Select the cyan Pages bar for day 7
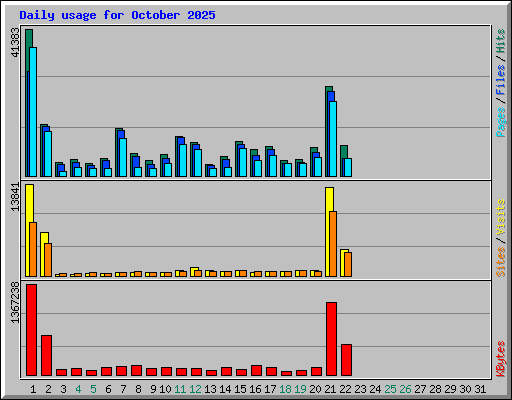 pyautogui.click(x=123, y=158)
